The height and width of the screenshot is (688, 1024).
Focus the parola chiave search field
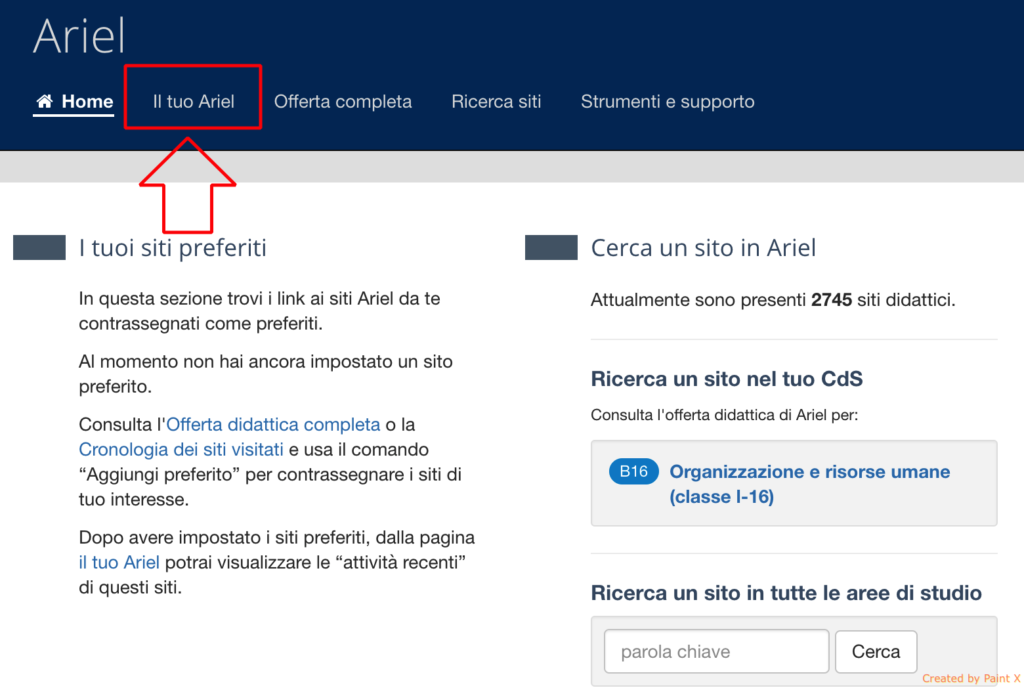716,651
